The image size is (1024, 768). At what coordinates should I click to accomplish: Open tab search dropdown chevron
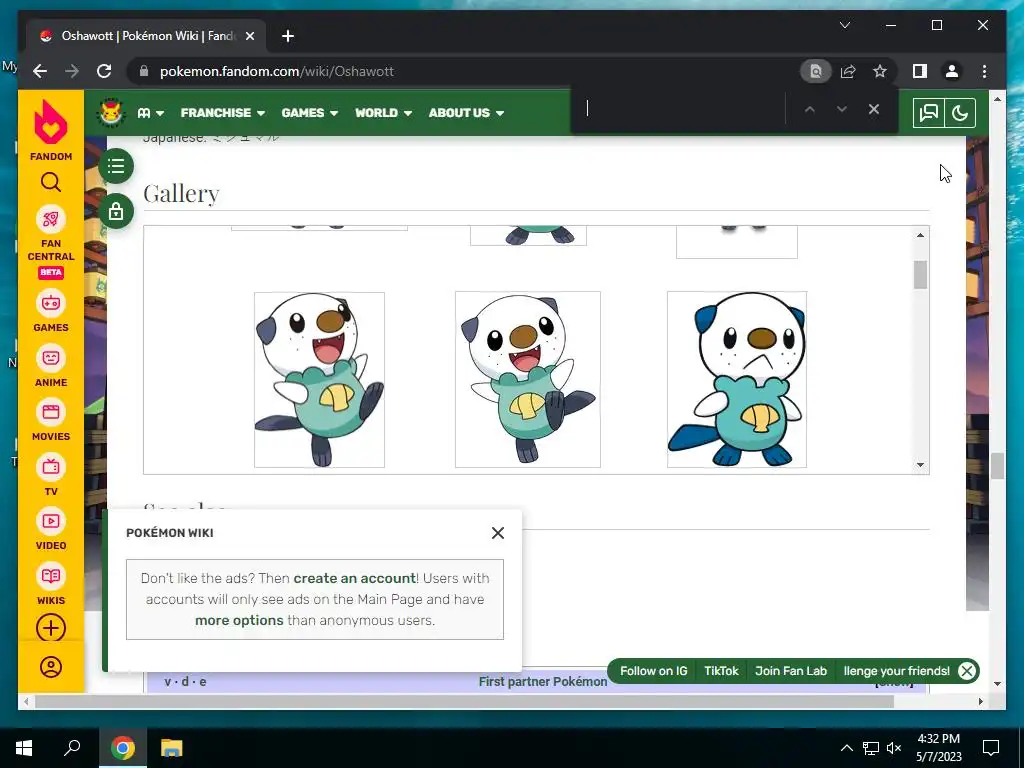click(844, 25)
